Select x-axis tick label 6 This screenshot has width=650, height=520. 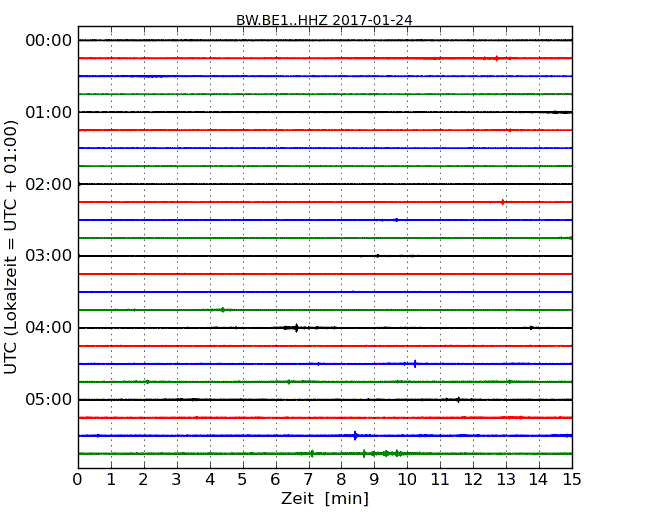coord(275,480)
